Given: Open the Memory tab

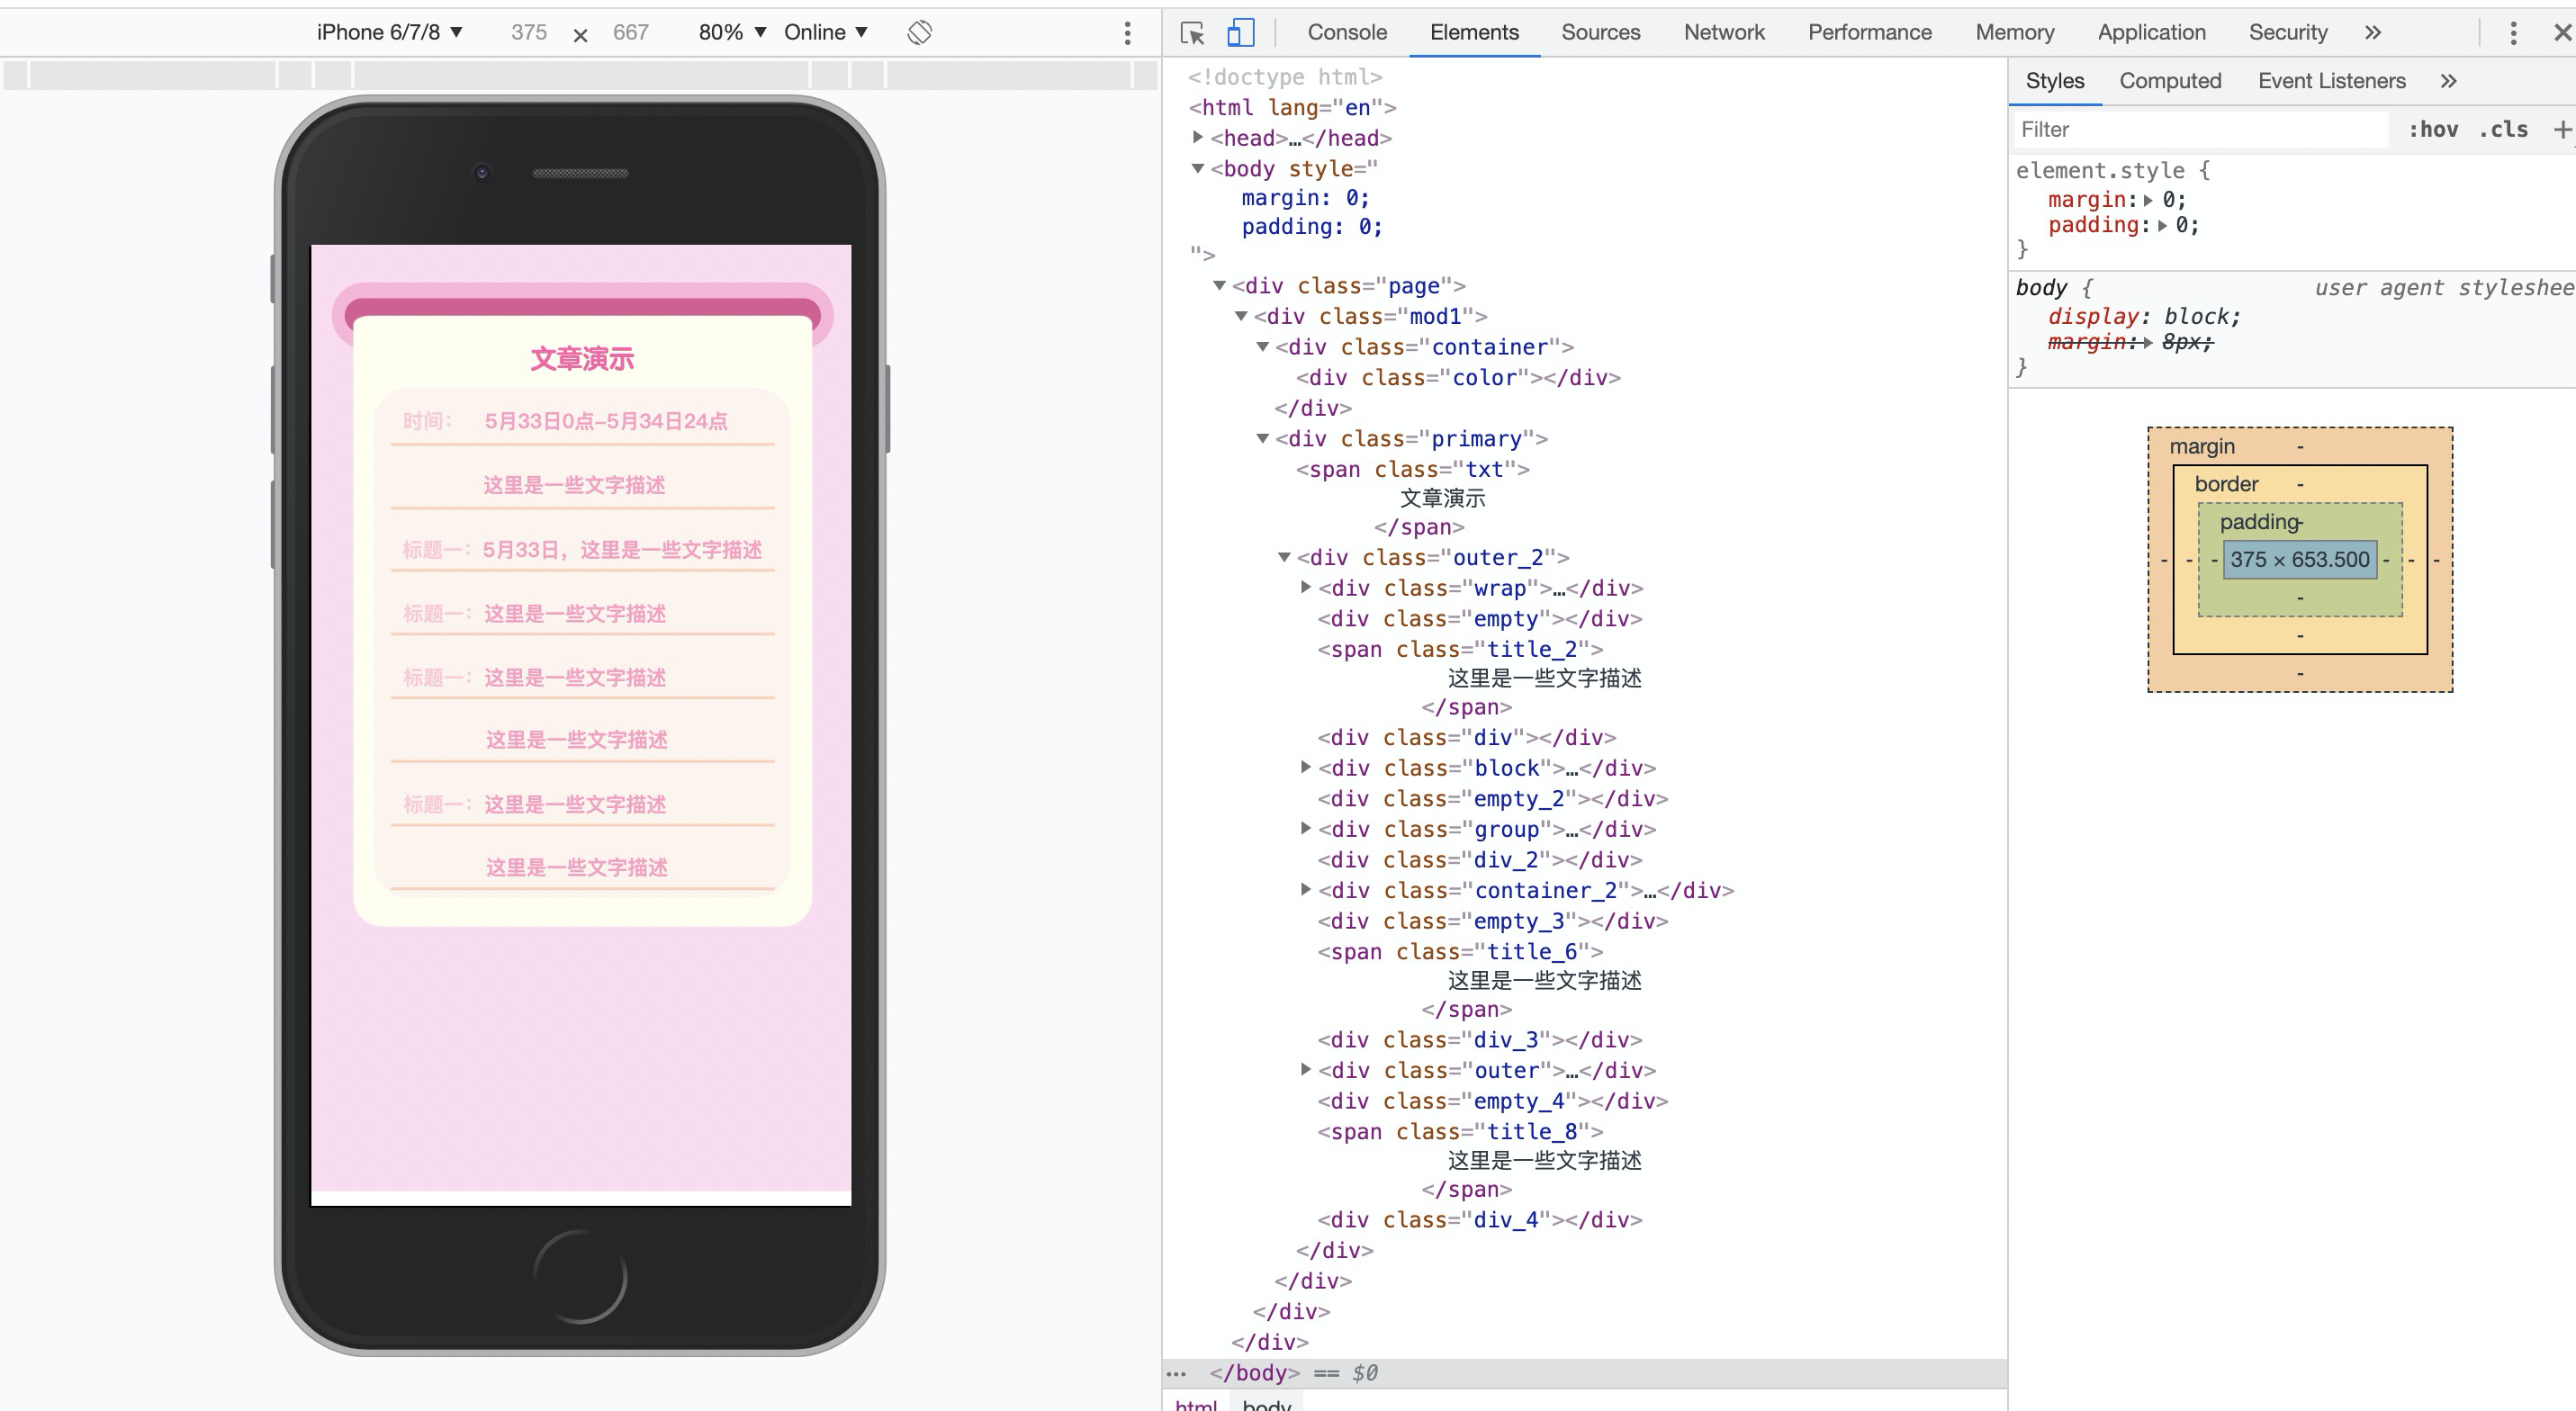Looking at the screenshot, I should (x=2015, y=32).
